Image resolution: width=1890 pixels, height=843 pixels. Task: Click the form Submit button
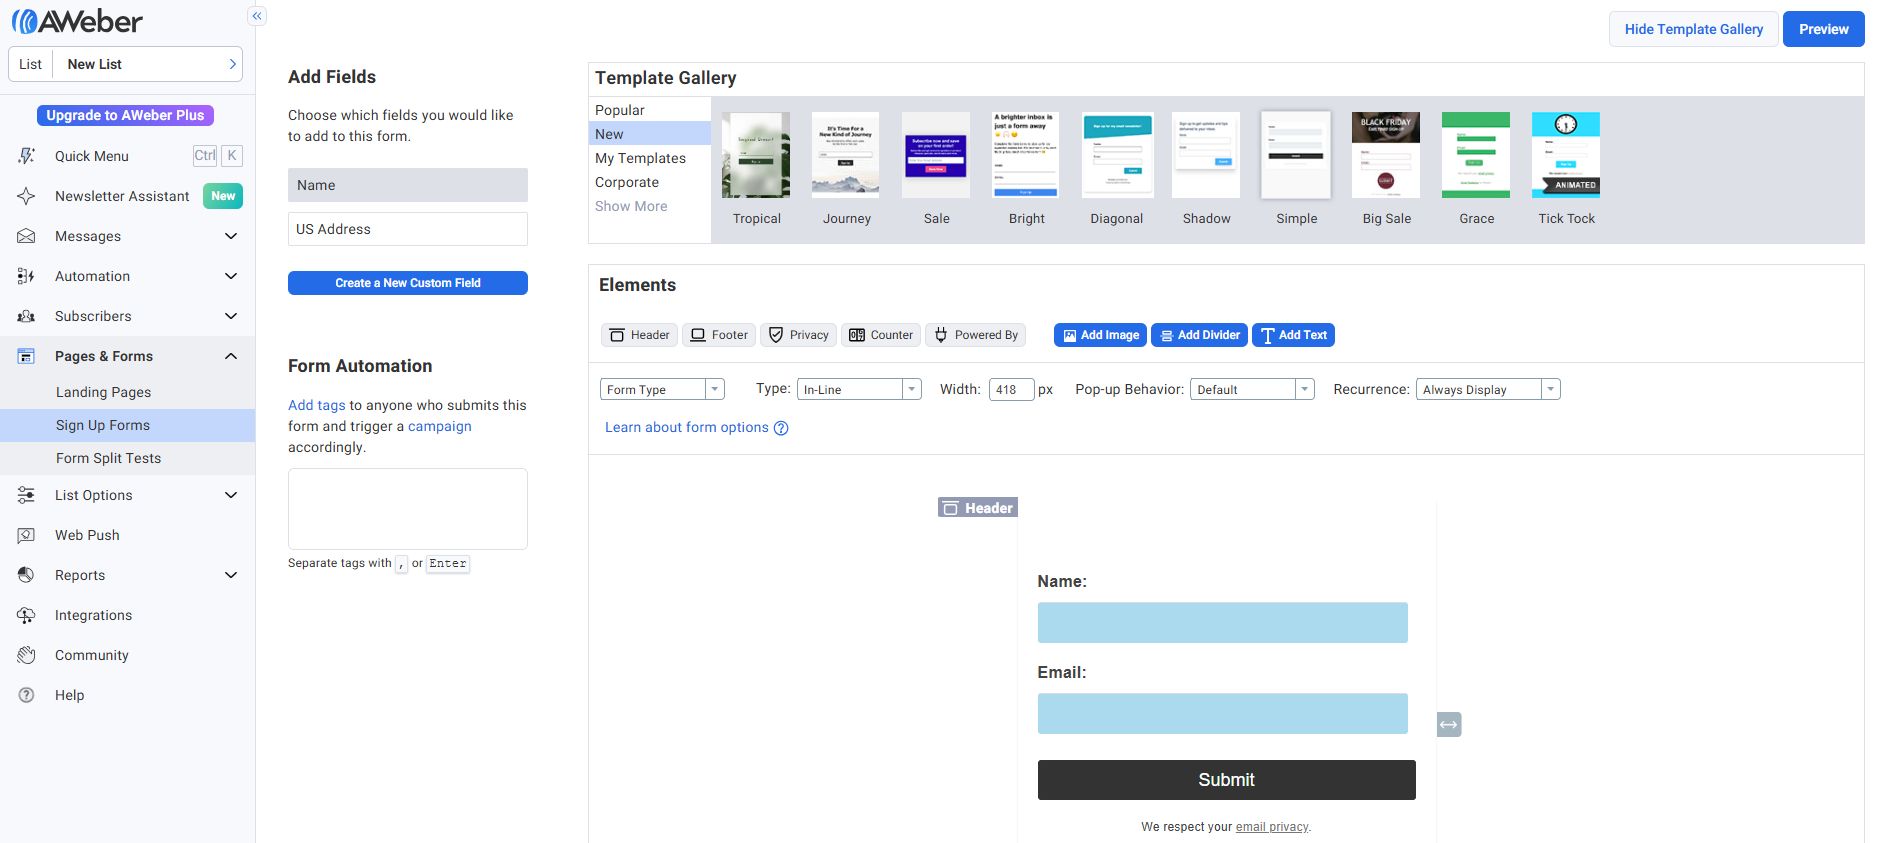[x=1226, y=780]
